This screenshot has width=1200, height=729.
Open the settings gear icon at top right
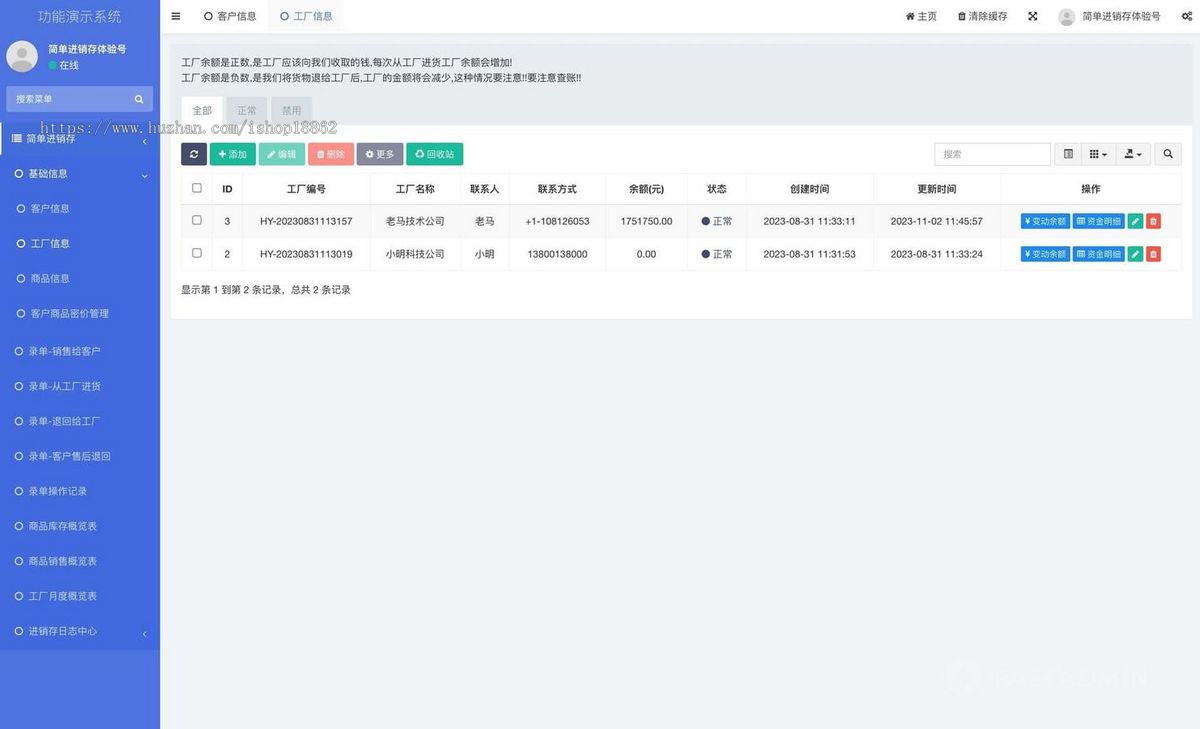point(1188,16)
